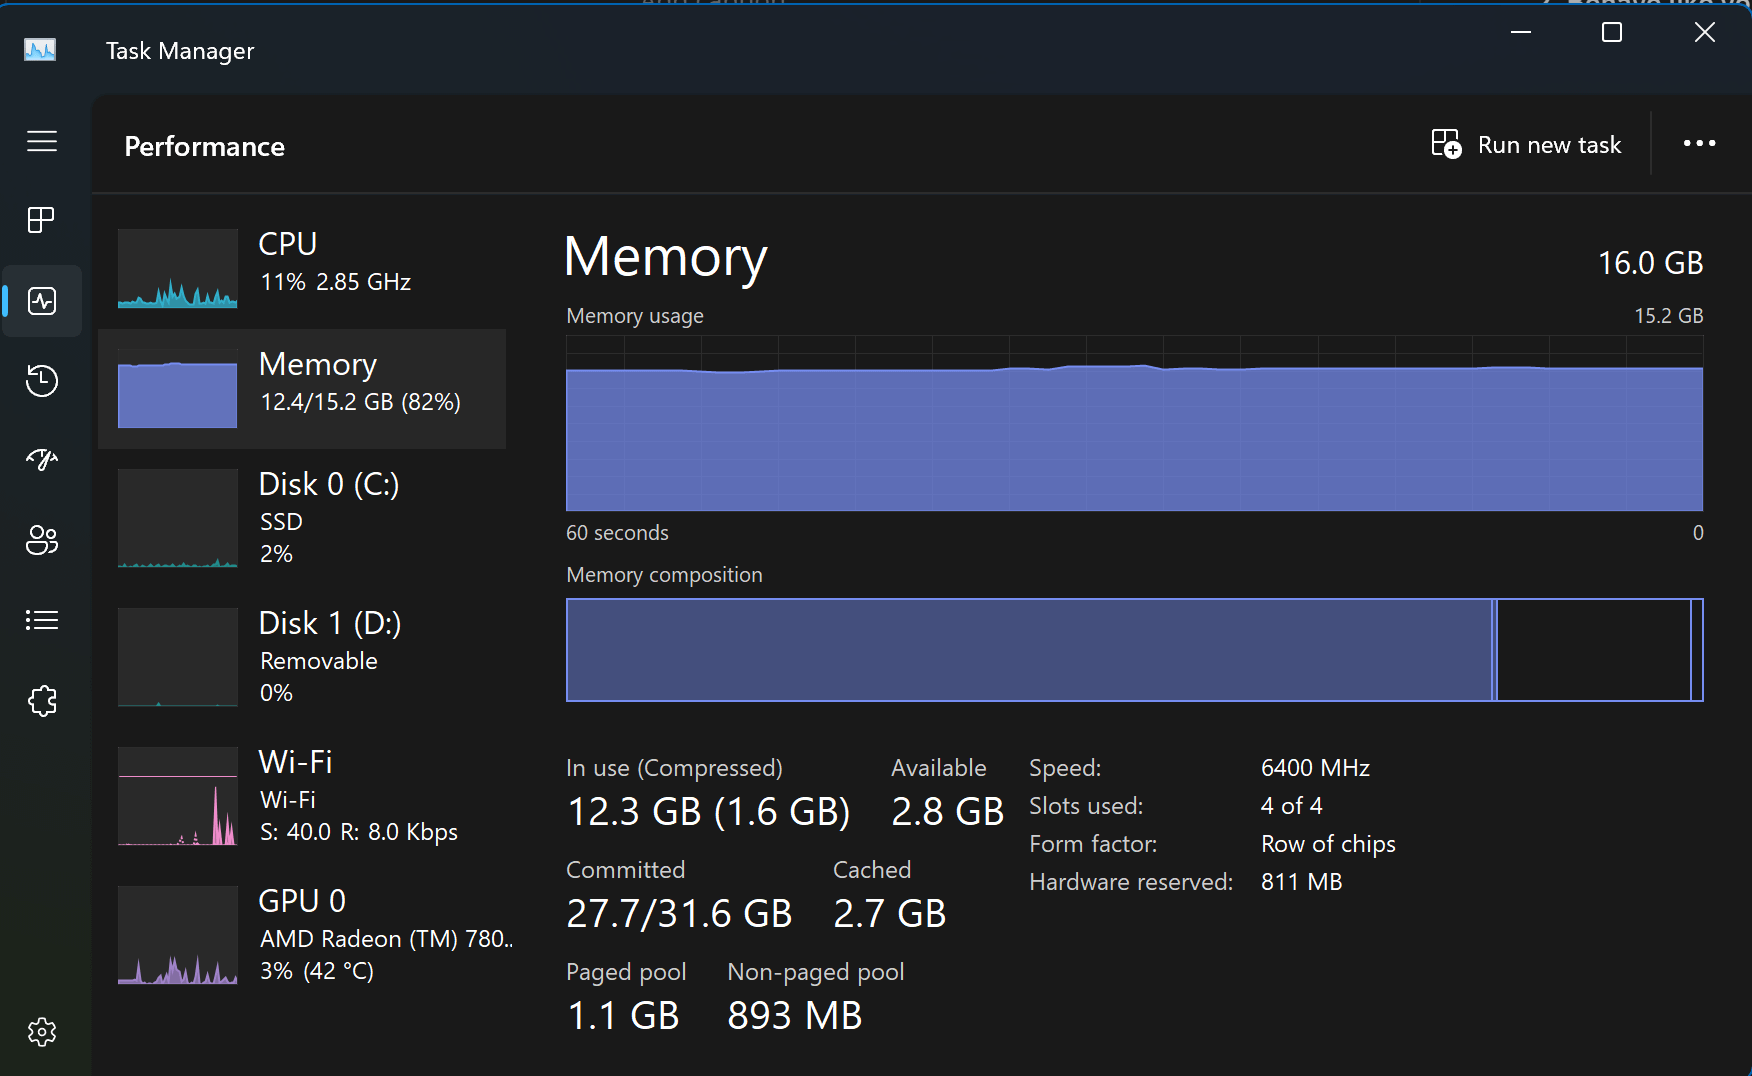Select the Performance page icon in sidebar

(42, 301)
